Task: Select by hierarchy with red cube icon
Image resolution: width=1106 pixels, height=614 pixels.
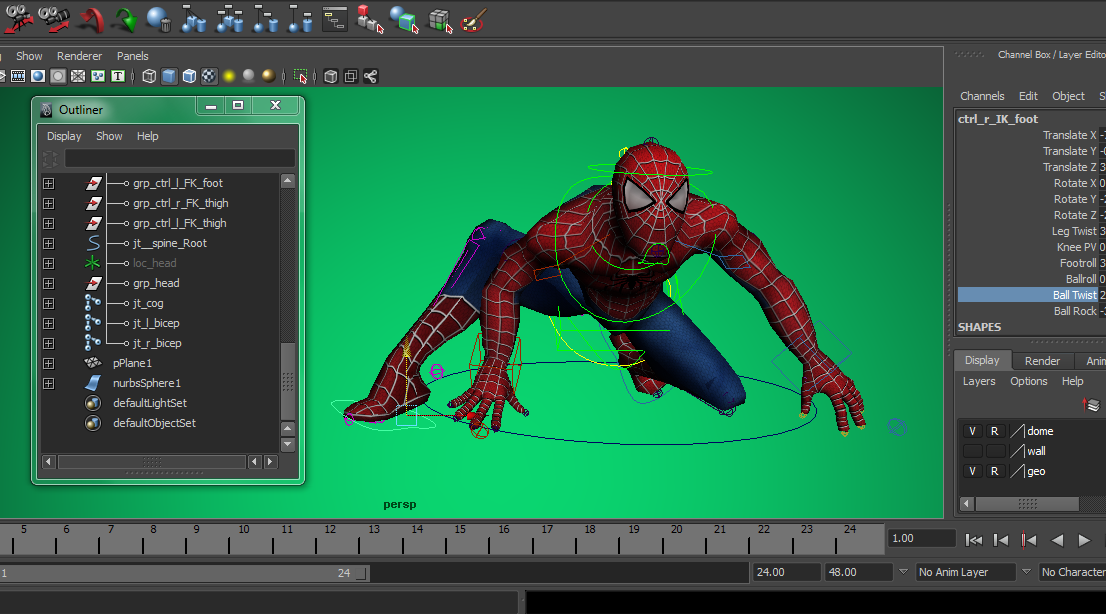Action: pyautogui.click(x=370, y=20)
